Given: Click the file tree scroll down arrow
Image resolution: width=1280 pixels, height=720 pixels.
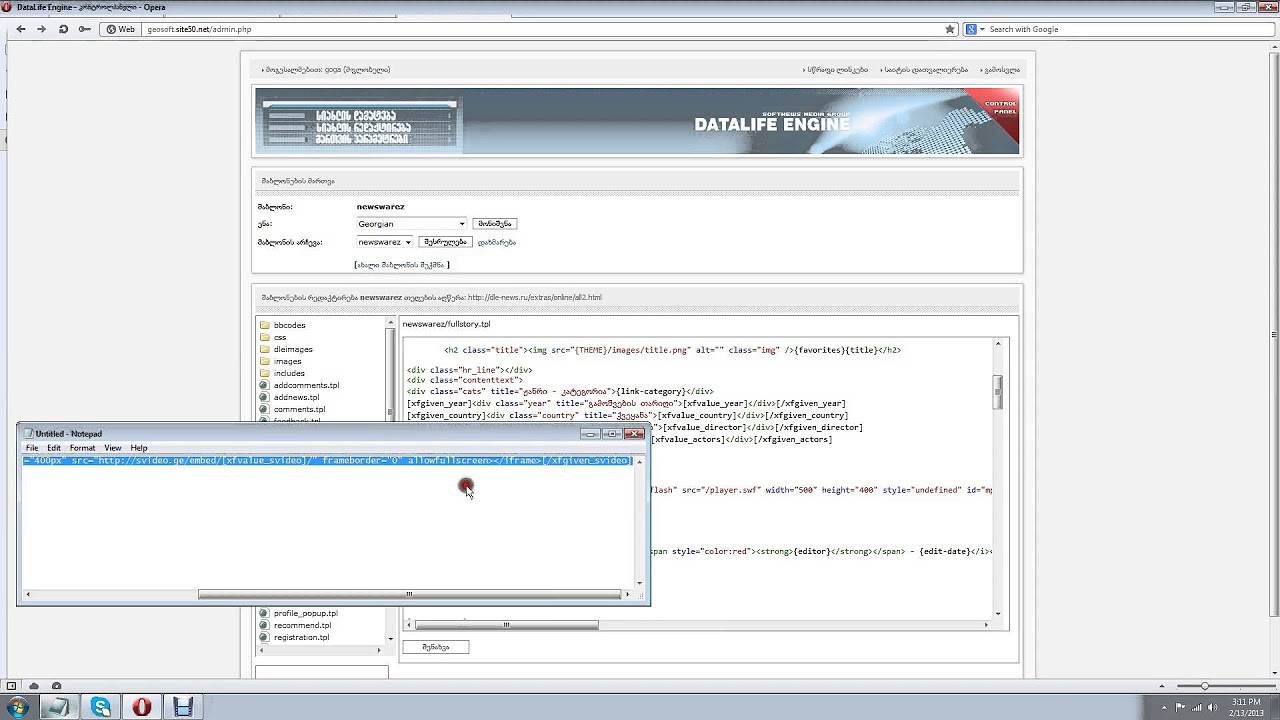Looking at the screenshot, I should (391, 637).
